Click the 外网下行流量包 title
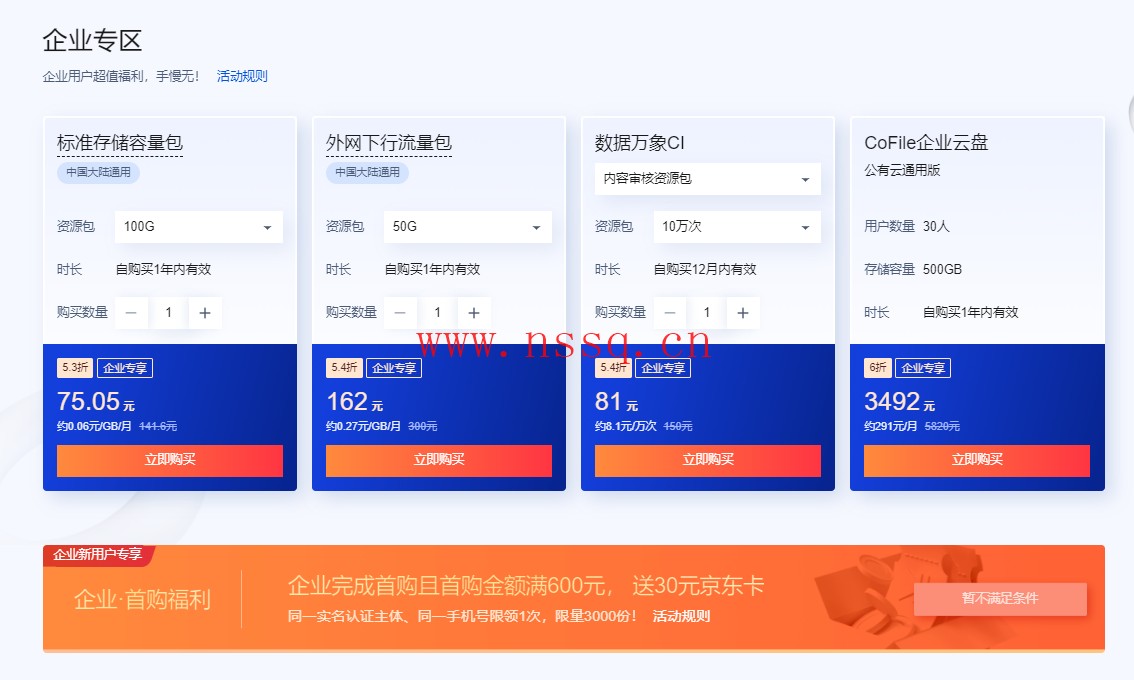The width and height of the screenshot is (1134, 680). pyautogui.click(x=389, y=143)
